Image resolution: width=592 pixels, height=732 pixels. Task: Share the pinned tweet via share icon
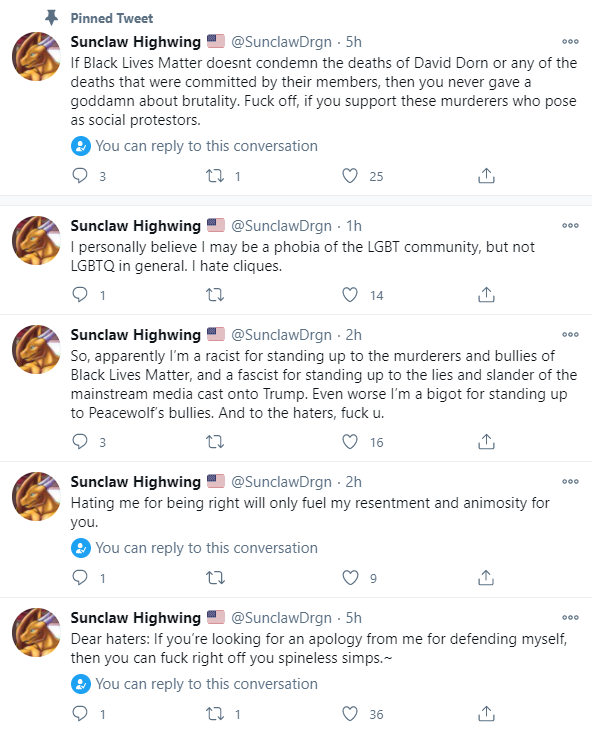click(486, 176)
